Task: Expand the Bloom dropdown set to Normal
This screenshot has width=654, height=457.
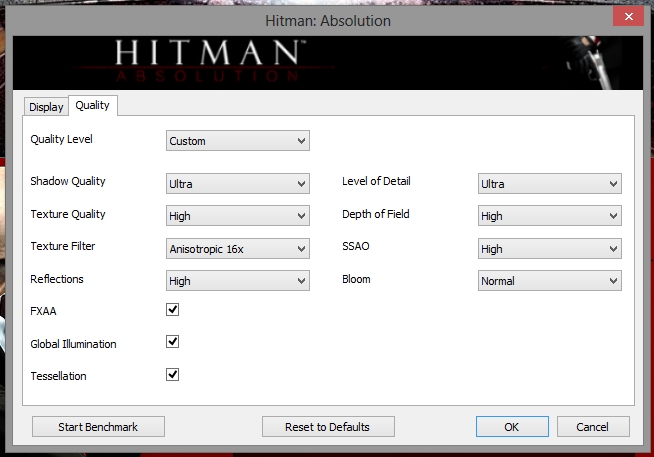Action: click(x=550, y=281)
